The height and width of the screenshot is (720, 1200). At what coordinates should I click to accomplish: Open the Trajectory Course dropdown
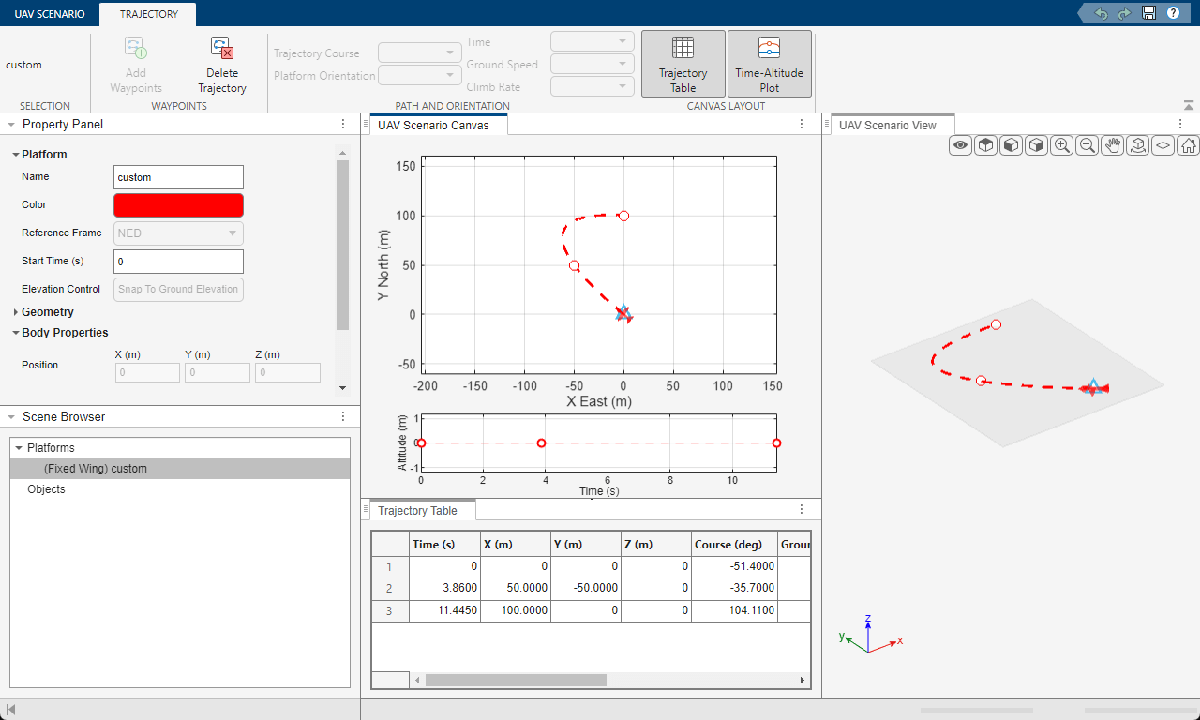(419, 52)
